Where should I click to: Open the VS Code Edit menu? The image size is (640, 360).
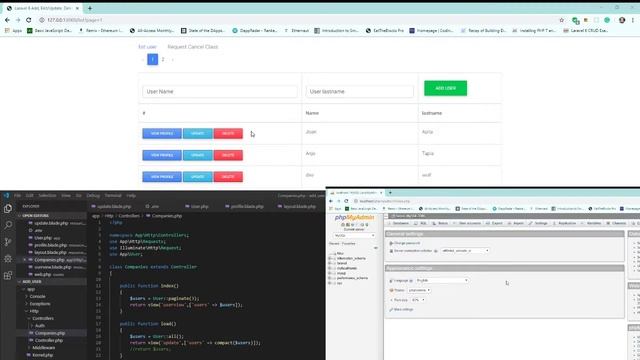pos(30,196)
